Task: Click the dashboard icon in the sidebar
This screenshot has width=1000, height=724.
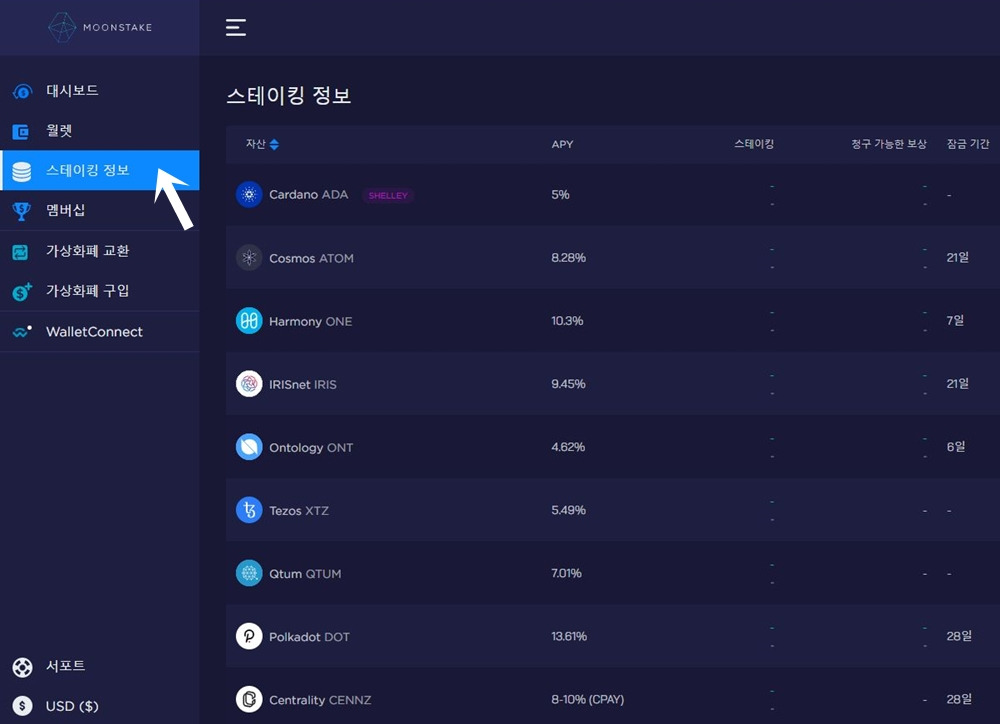Action: click(22, 91)
